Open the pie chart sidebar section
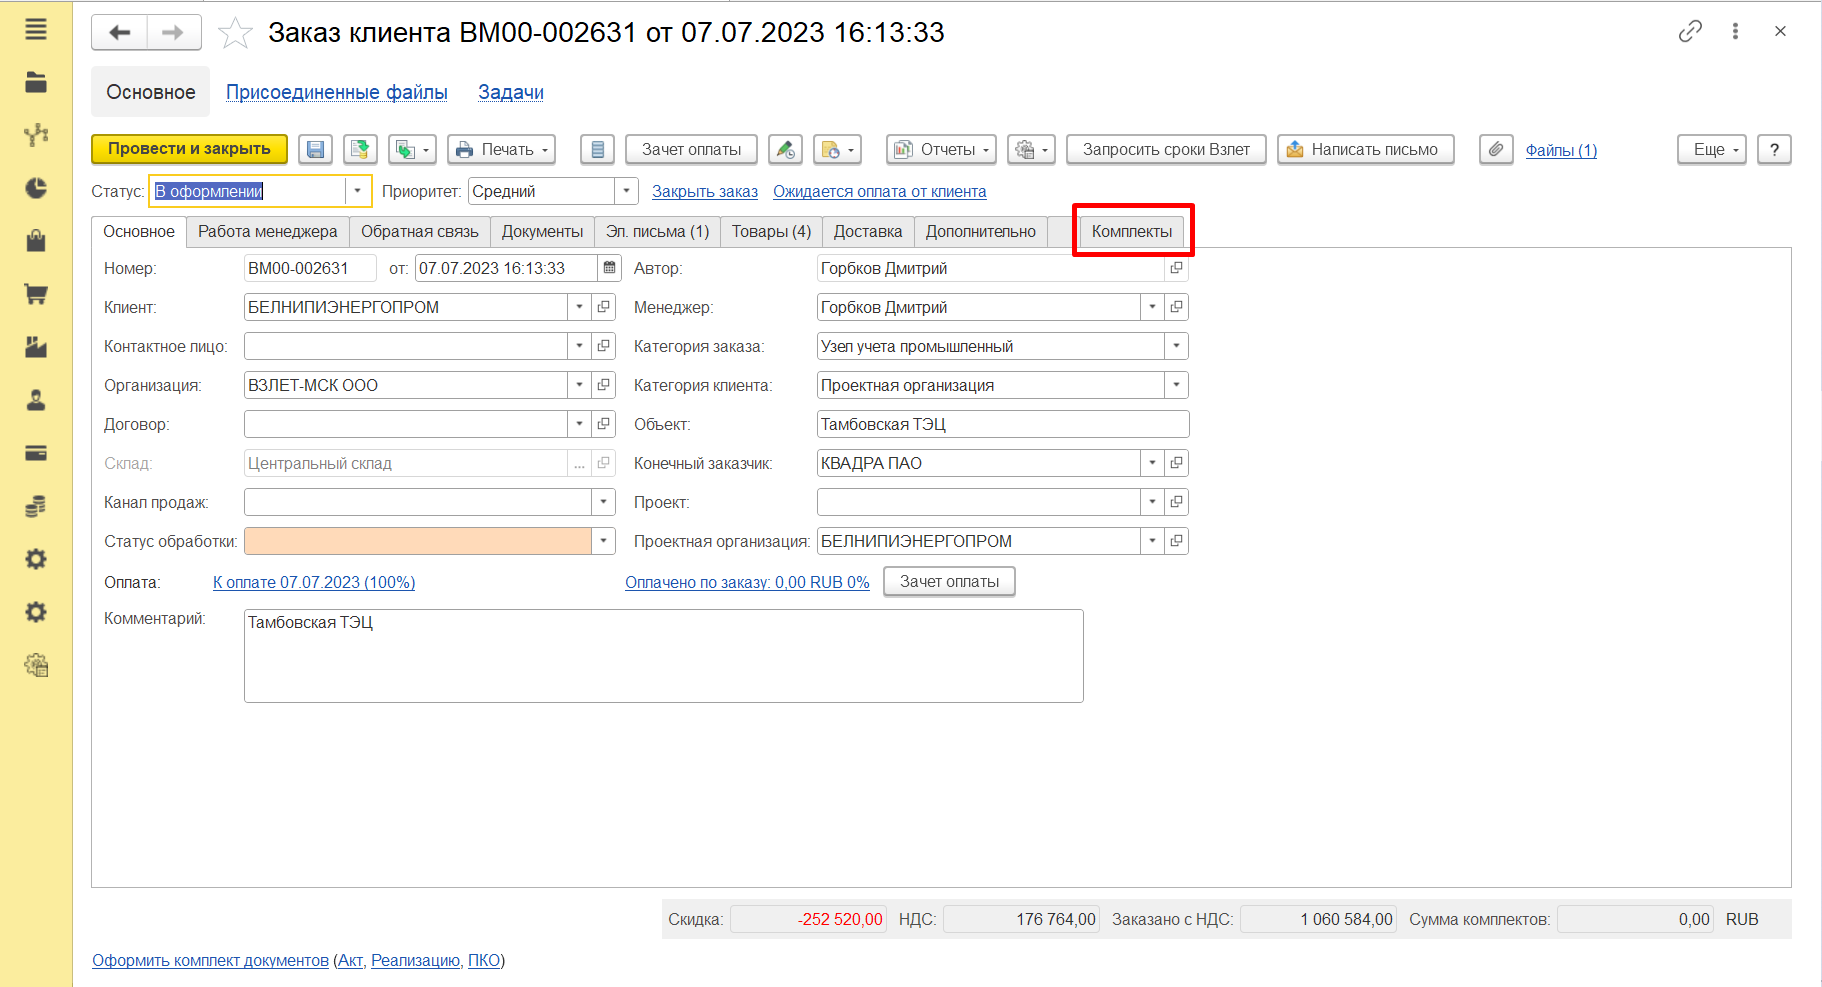 (x=36, y=188)
